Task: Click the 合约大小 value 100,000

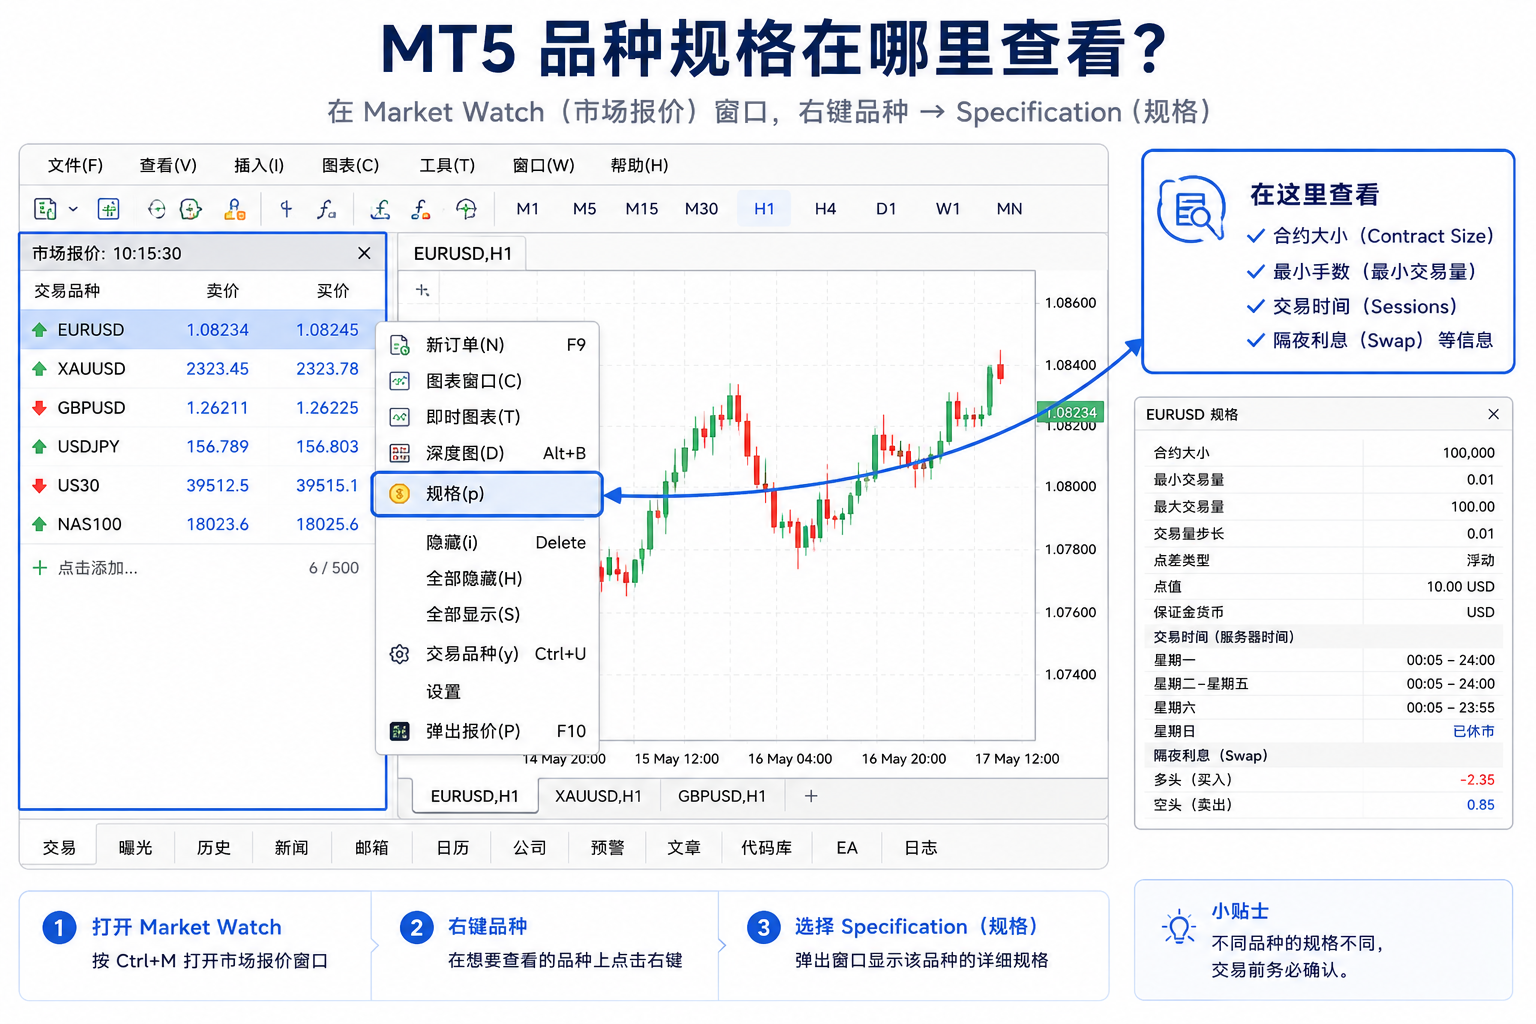Action: tap(1468, 453)
